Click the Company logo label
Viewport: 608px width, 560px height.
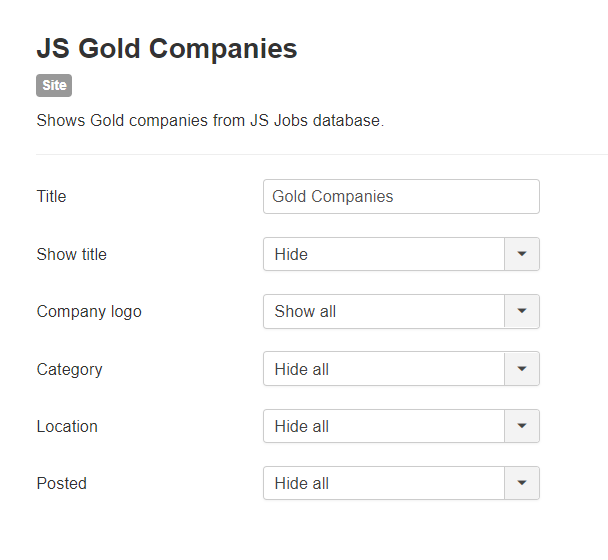89,311
